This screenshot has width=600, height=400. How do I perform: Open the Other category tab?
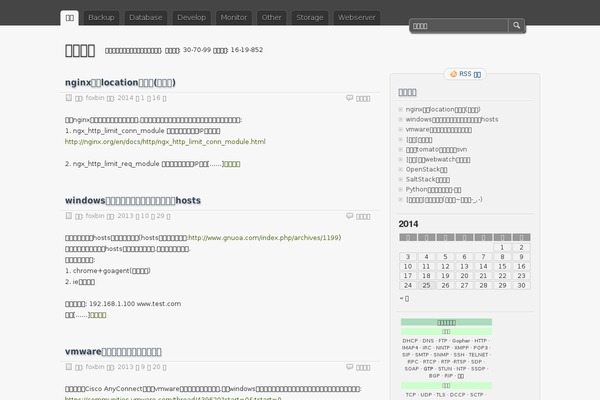(x=271, y=18)
